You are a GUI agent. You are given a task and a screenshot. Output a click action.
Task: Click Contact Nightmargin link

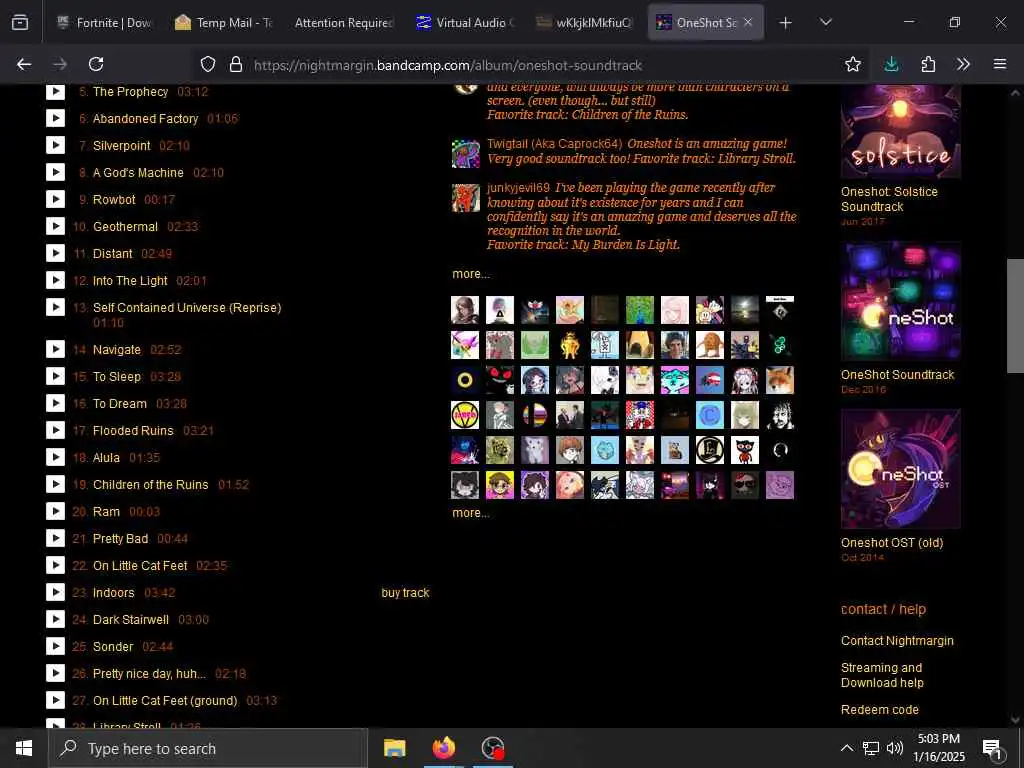(897, 641)
